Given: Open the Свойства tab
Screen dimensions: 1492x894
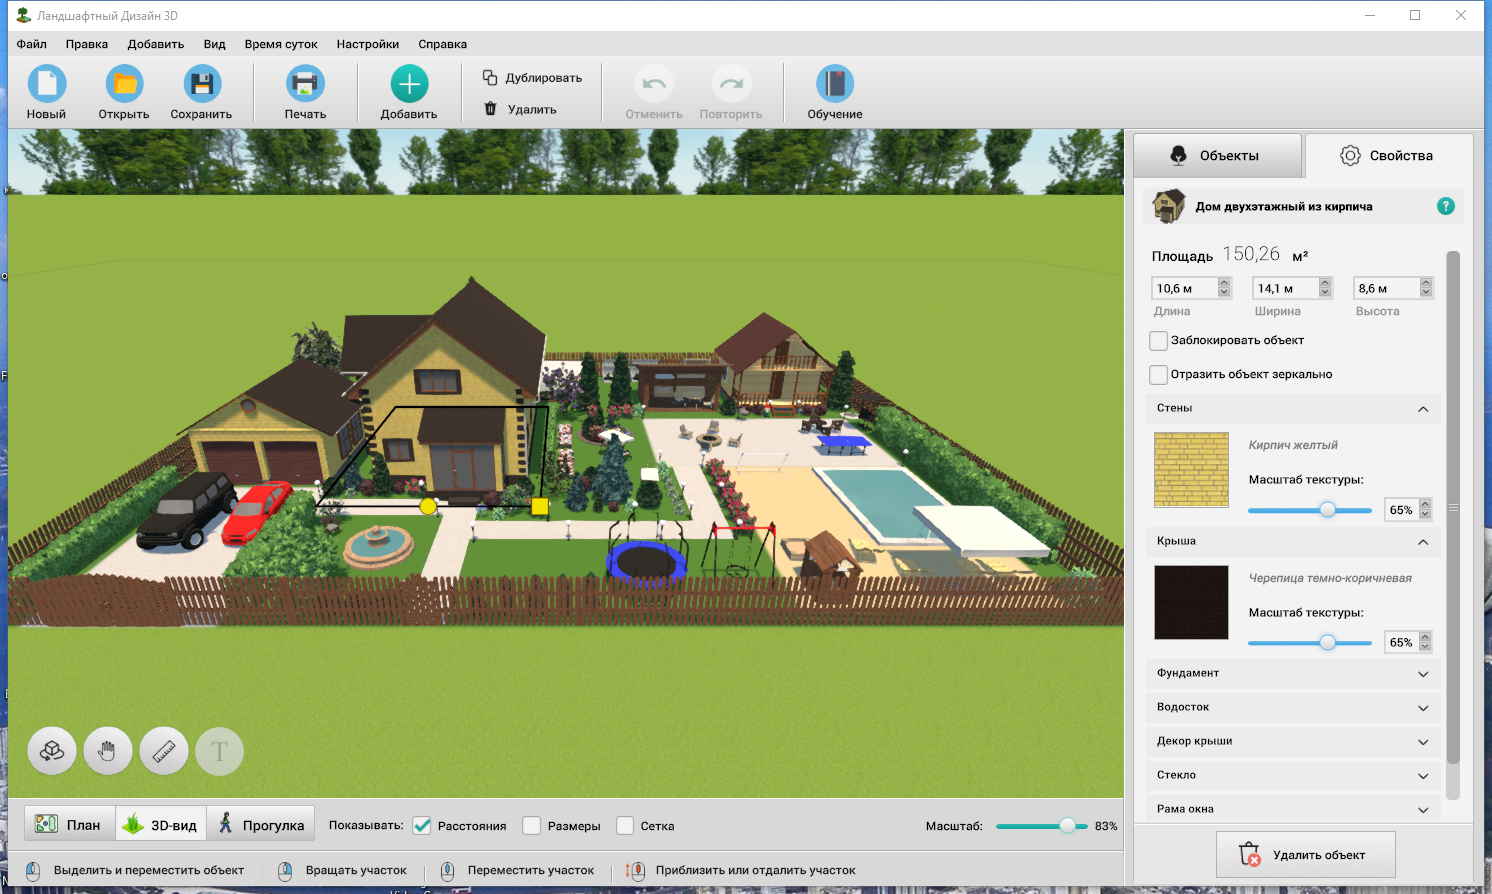Looking at the screenshot, I should coord(1388,156).
